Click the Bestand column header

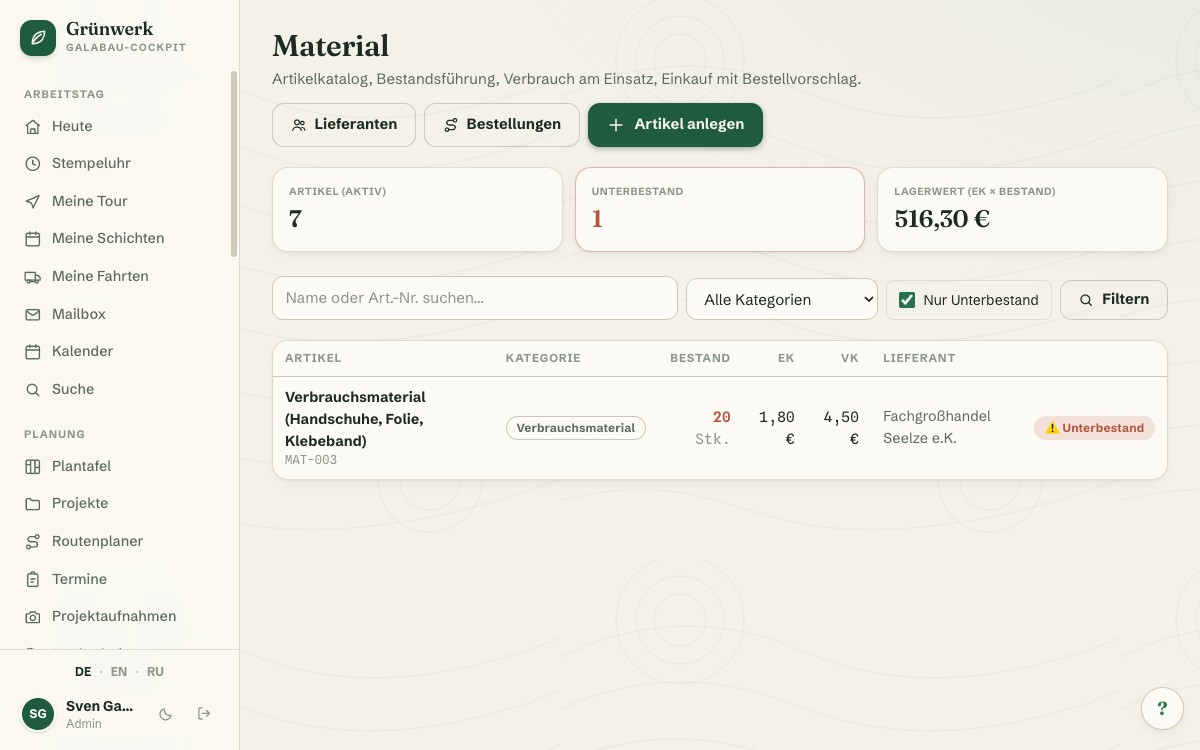click(700, 358)
